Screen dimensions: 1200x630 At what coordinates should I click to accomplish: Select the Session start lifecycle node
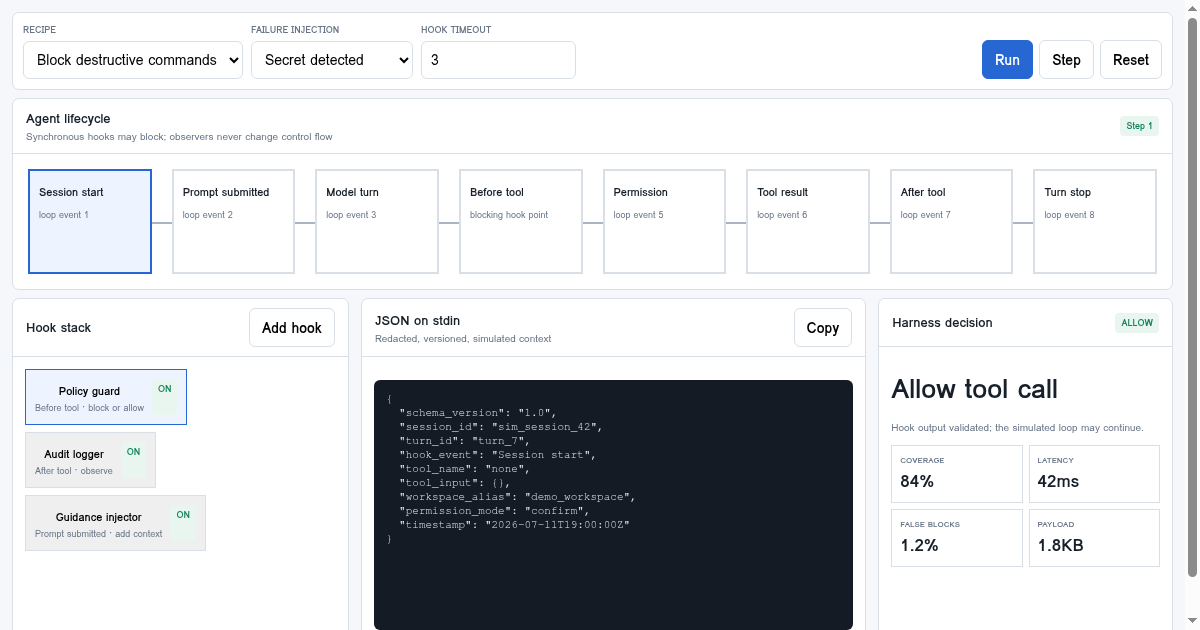tap(90, 221)
